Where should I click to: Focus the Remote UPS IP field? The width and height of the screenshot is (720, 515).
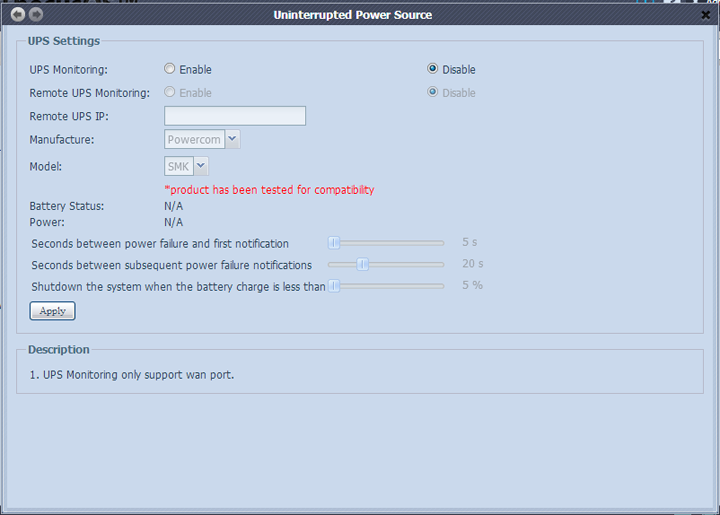[x=235, y=116]
